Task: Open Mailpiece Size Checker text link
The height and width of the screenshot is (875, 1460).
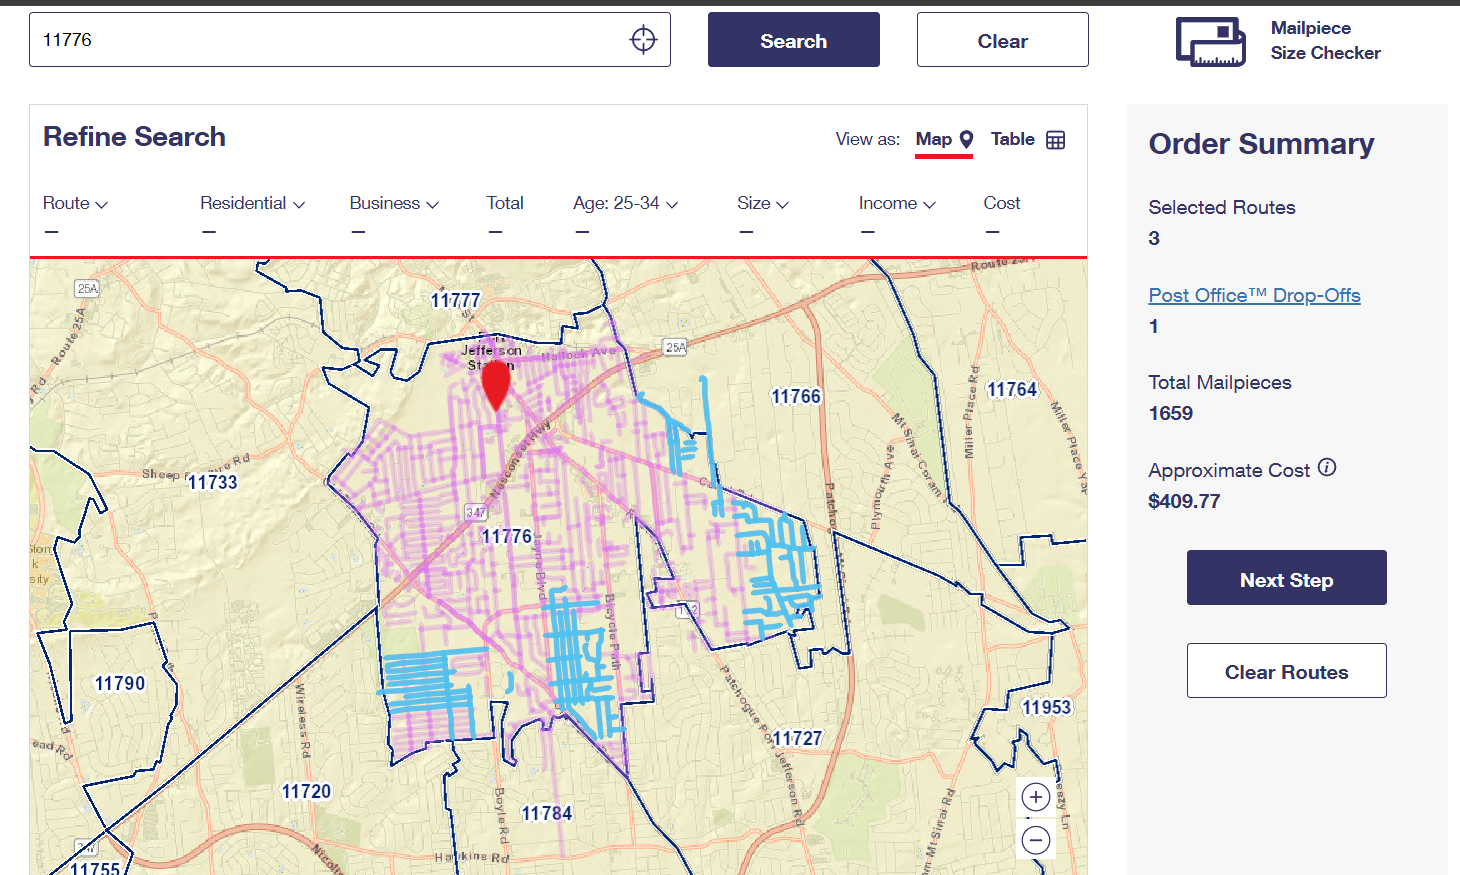Action: (x=1325, y=41)
